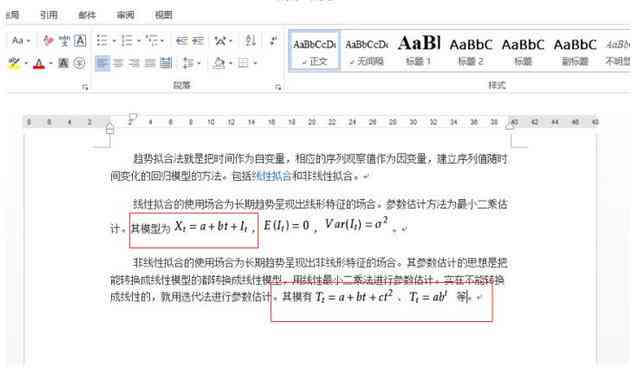640x369 pixels.
Task: Open the bullet library dropdown arrow
Action: [x=114, y=41]
